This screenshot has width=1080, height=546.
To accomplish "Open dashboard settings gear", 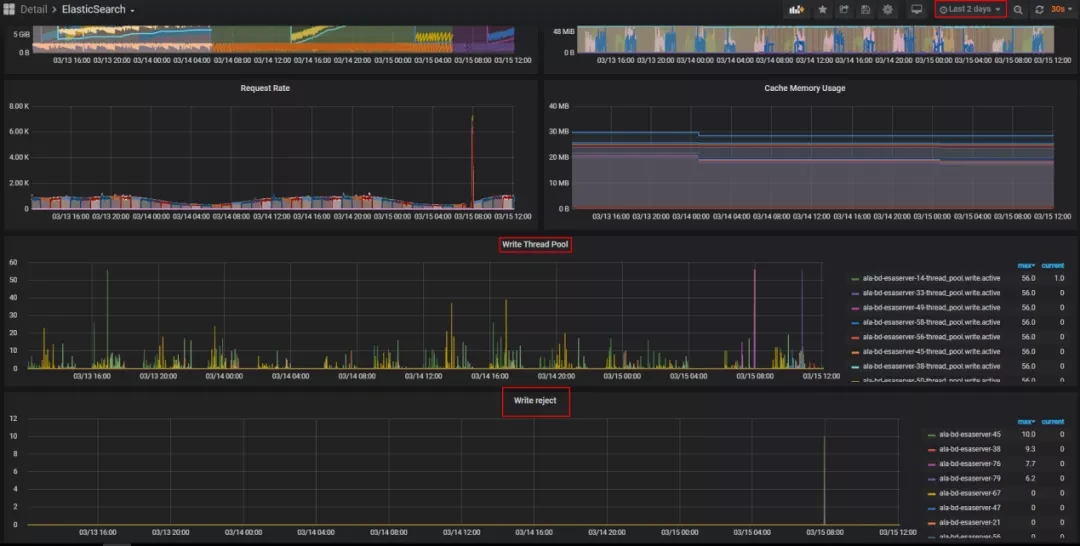I will 887,9.
